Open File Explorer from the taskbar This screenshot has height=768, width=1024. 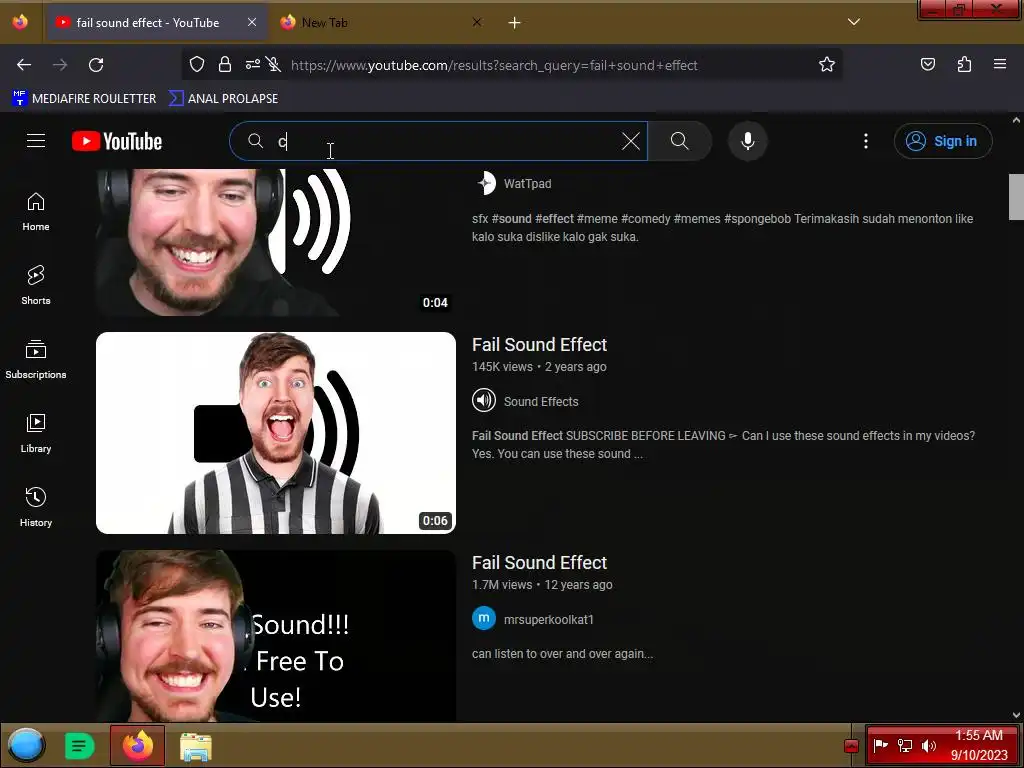pos(195,746)
